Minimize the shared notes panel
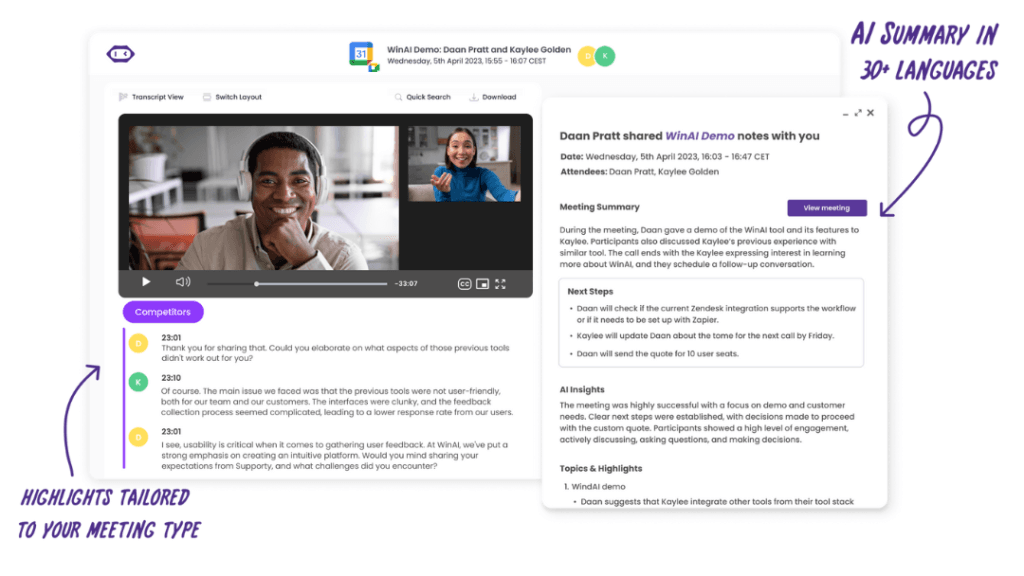The width and height of the screenshot is (1024, 576). coord(846,114)
